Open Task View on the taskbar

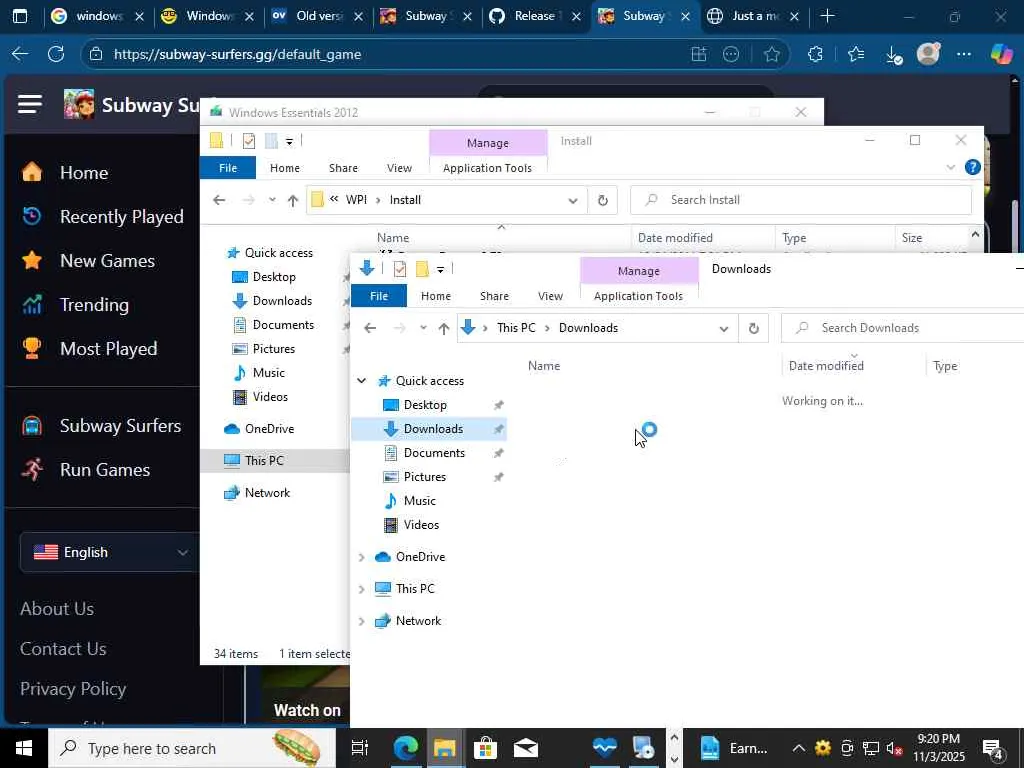point(360,748)
